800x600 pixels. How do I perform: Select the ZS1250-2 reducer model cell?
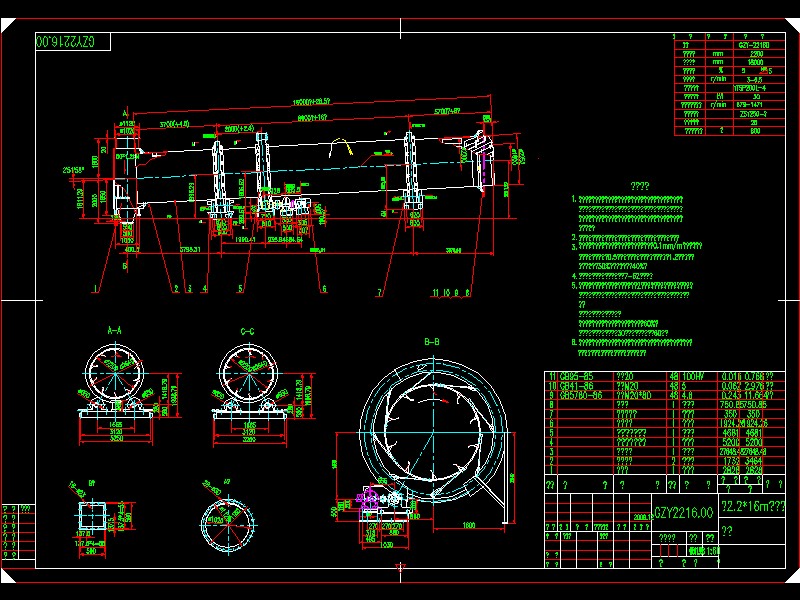755,113
